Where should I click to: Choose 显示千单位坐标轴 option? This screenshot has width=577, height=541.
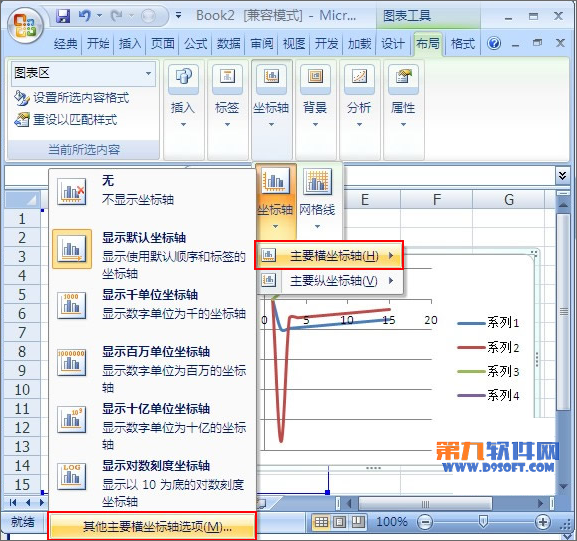[152, 304]
